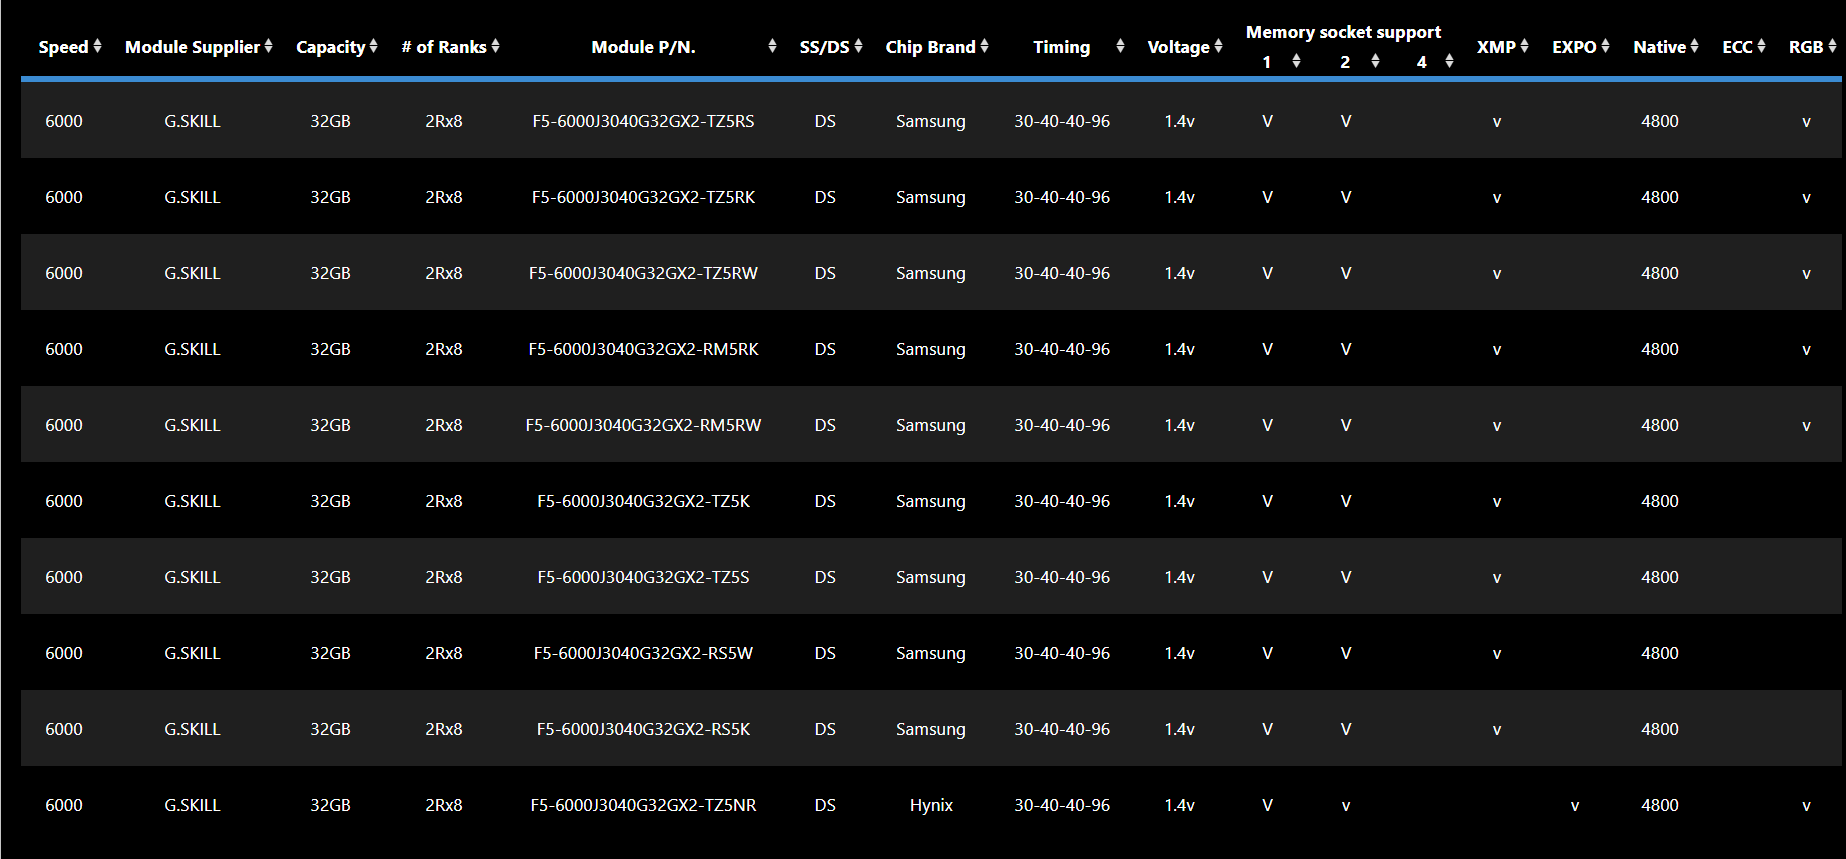Sort by Chip Brand arrow icon

pyautogui.click(x=984, y=46)
